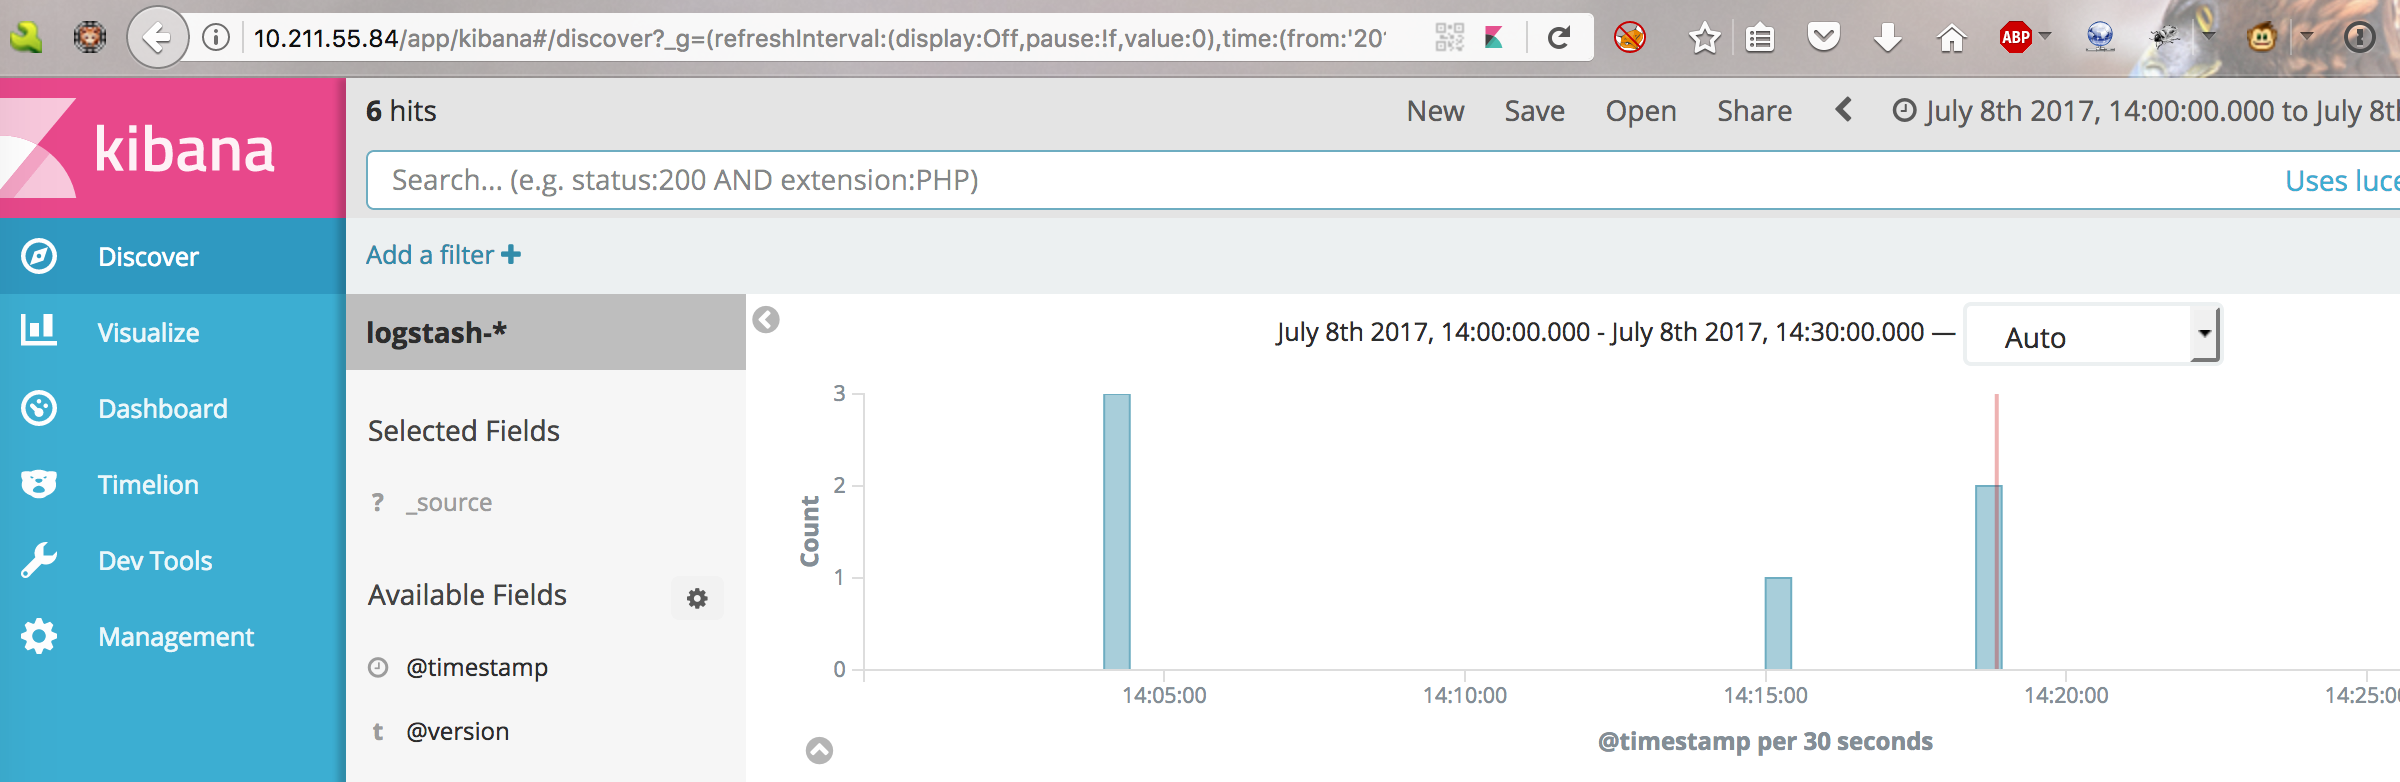
Task: Click the chart date range heading text
Action: pos(1600,332)
